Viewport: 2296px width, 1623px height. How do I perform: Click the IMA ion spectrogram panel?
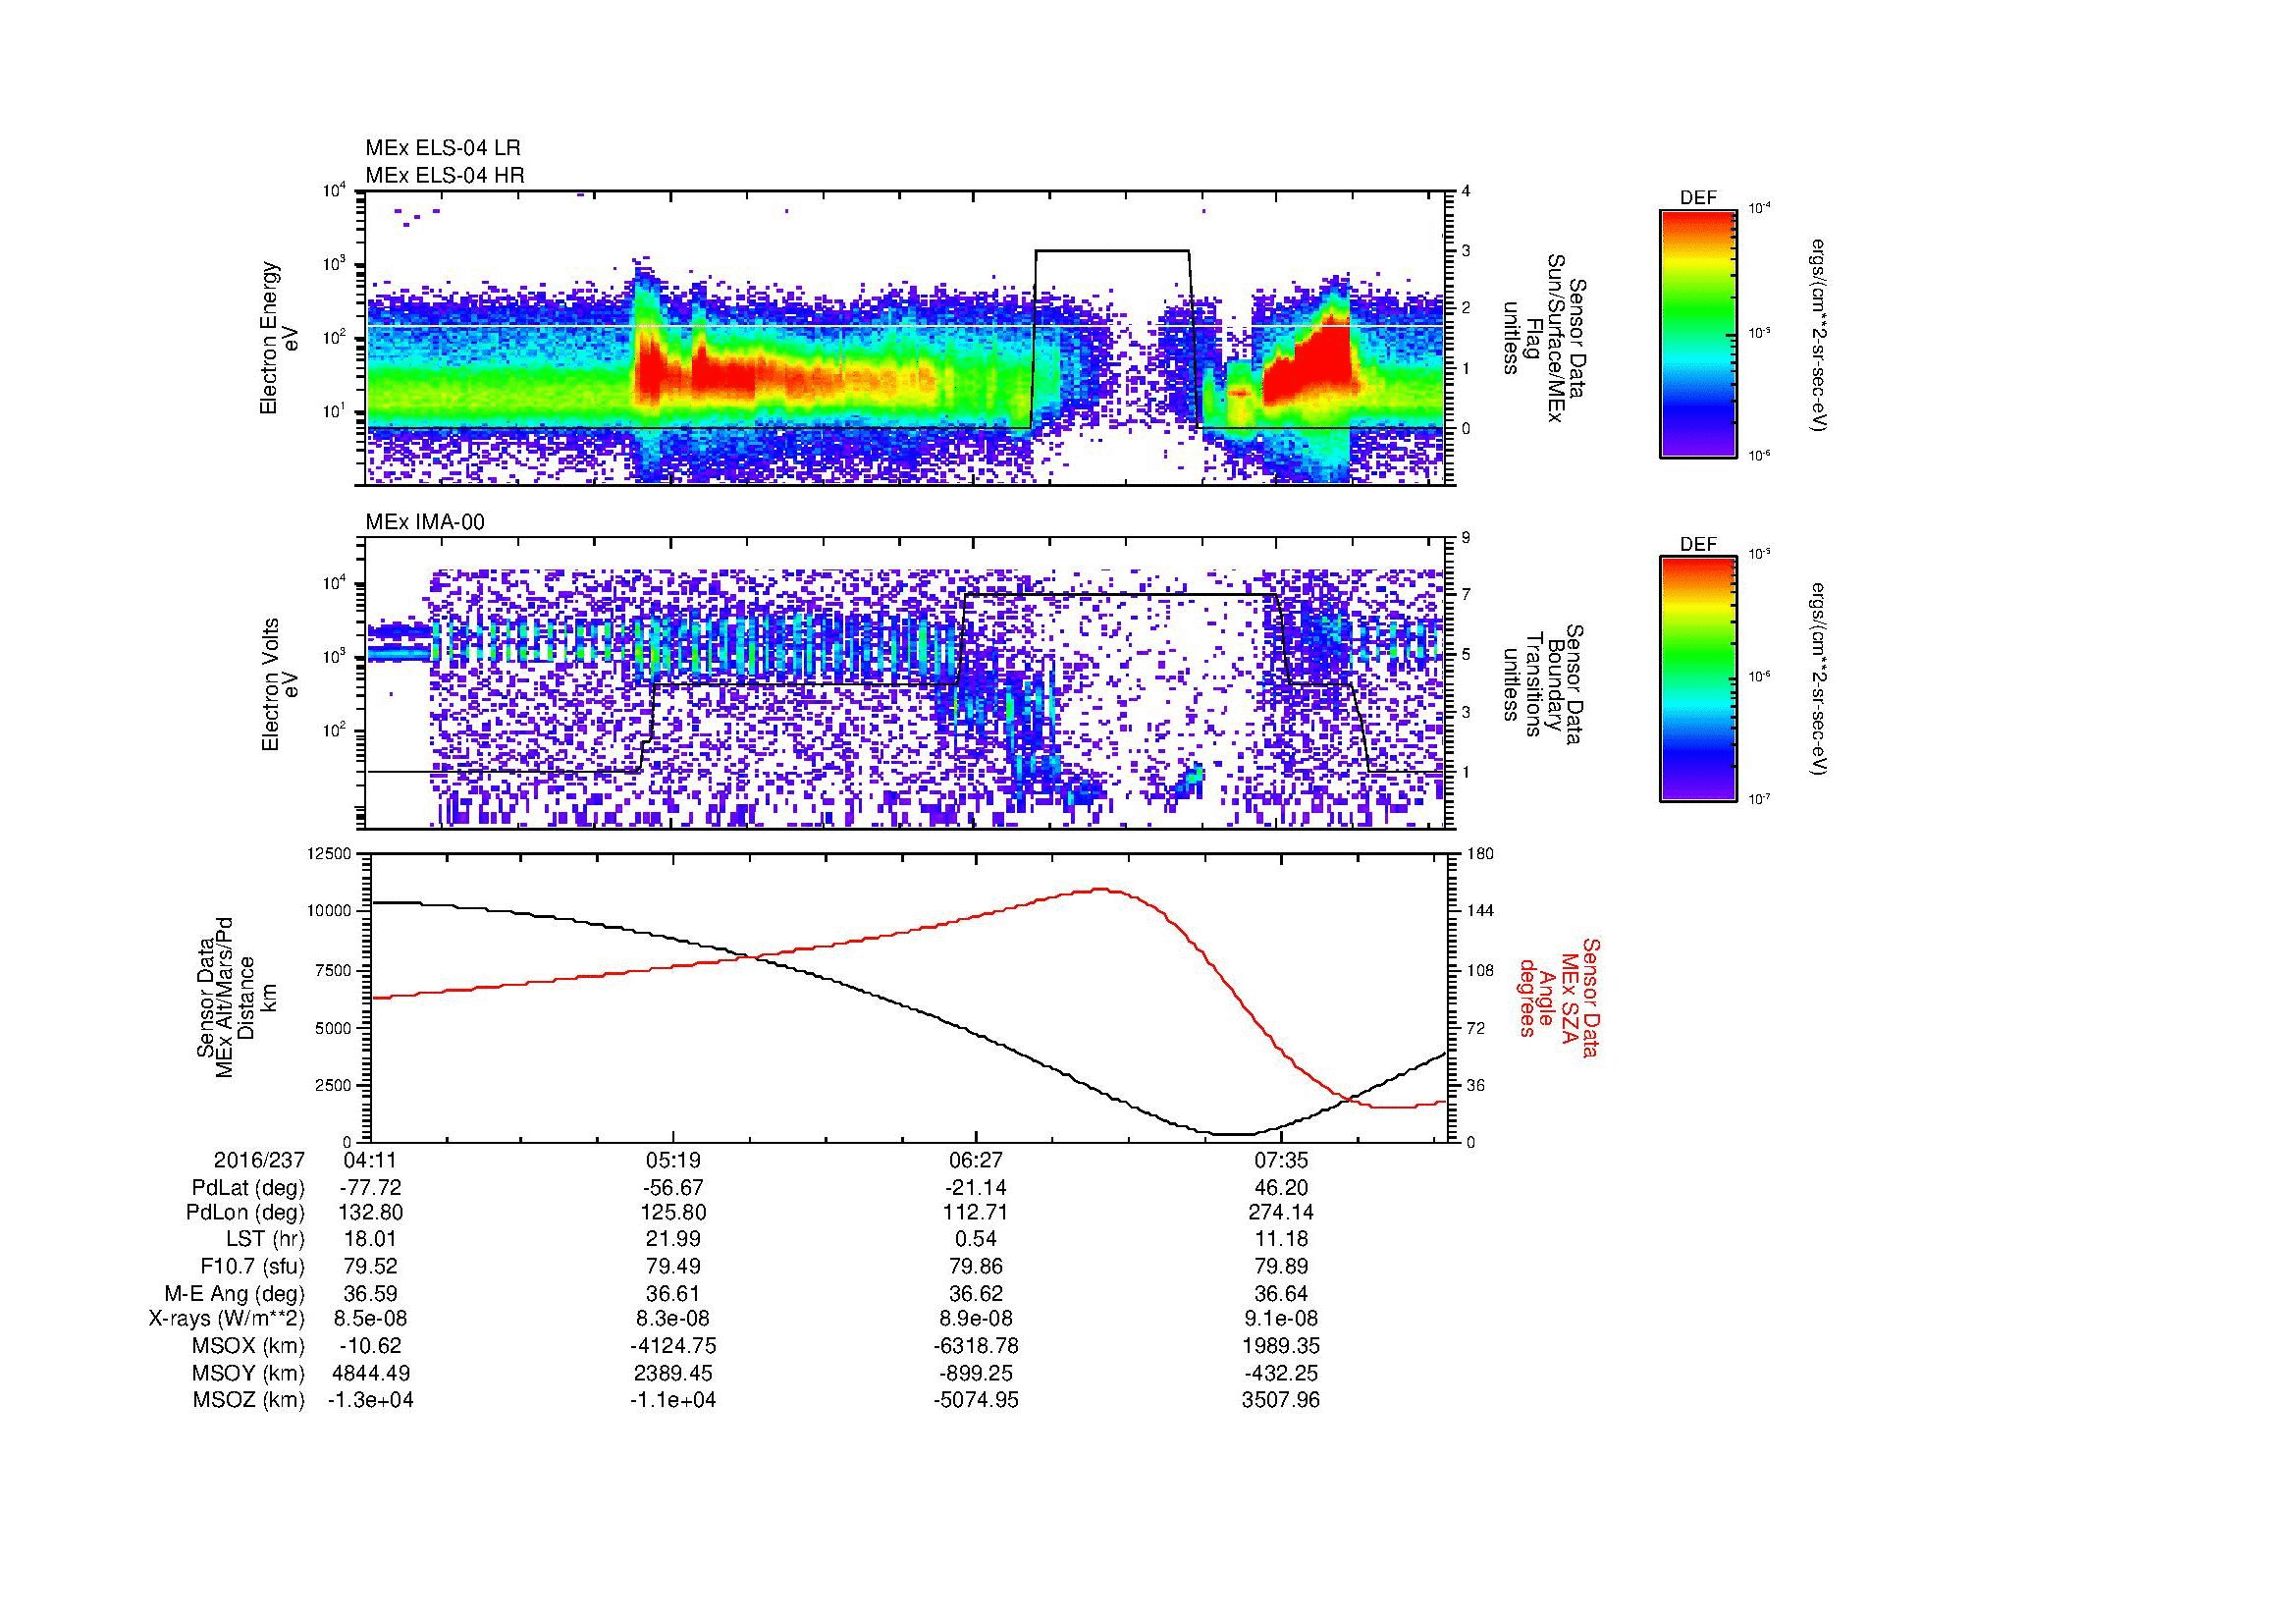[x=906, y=684]
